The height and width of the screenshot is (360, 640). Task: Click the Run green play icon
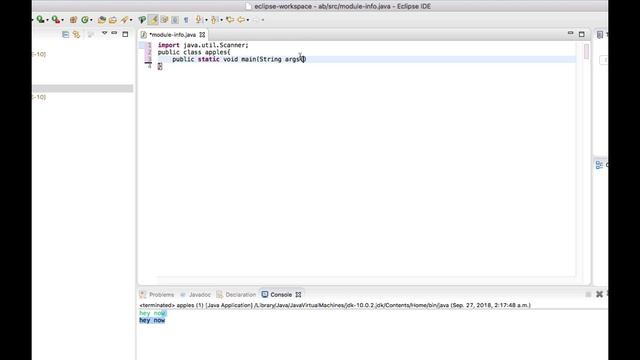pyautogui.click(x=40, y=20)
